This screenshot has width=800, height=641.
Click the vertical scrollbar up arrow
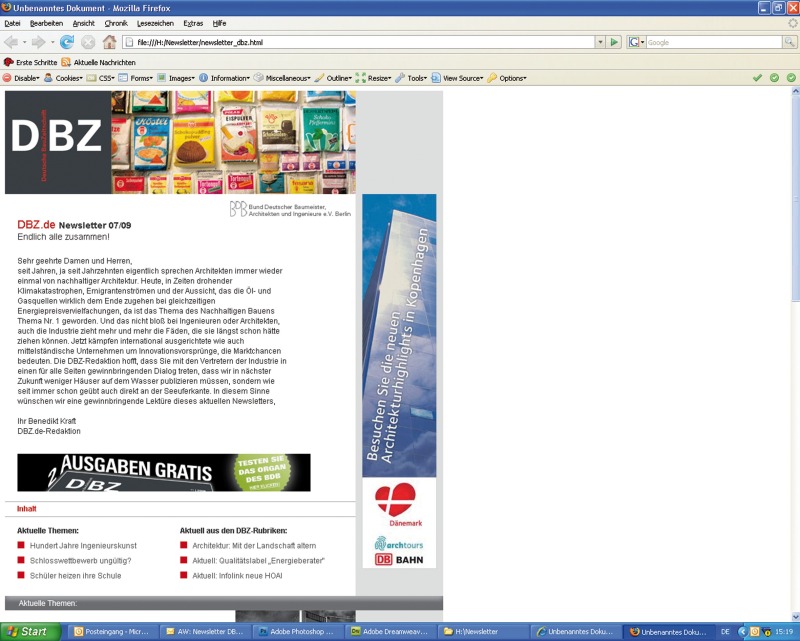(795, 91)
